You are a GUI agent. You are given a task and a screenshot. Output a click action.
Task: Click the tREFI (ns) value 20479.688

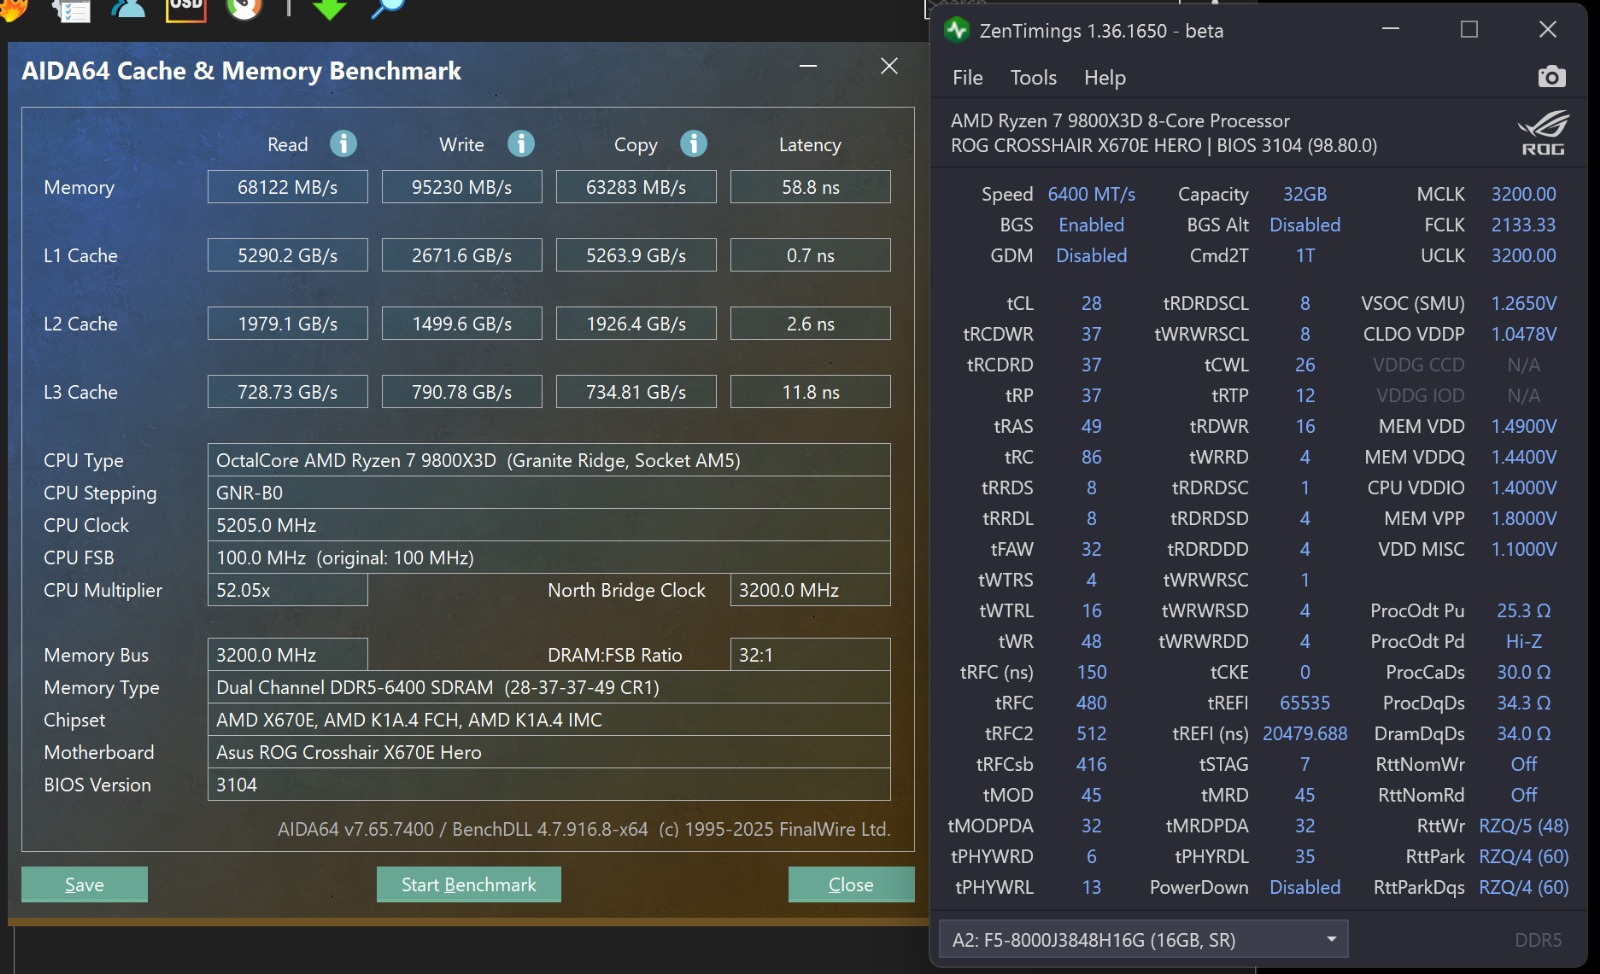click(1305, 734)
